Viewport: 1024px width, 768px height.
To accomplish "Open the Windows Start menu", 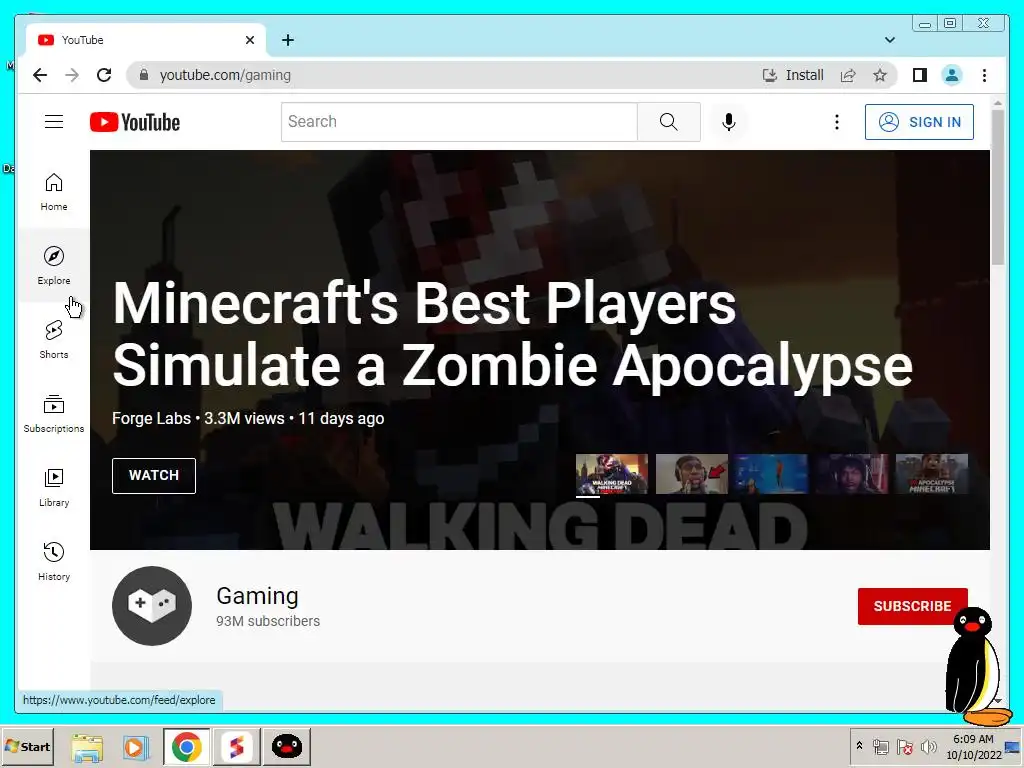I will pyautogui.click(x=28, y=746).
